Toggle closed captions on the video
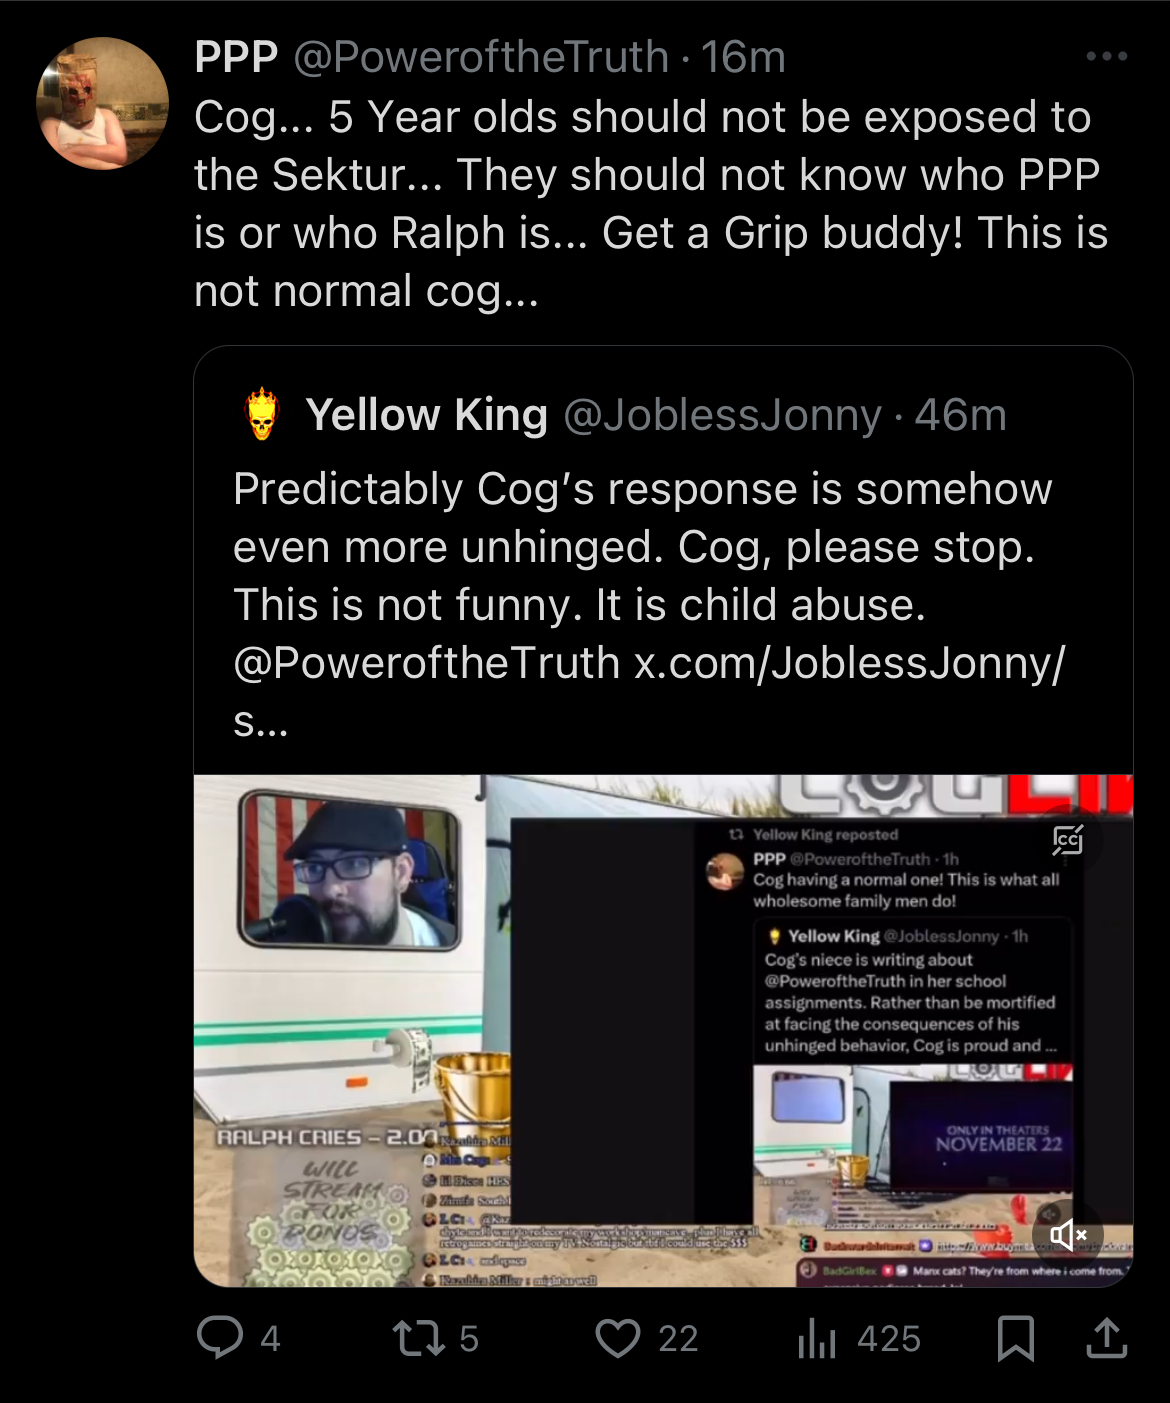Viewport: 1170px width, 1403px height. point(1067,841)
